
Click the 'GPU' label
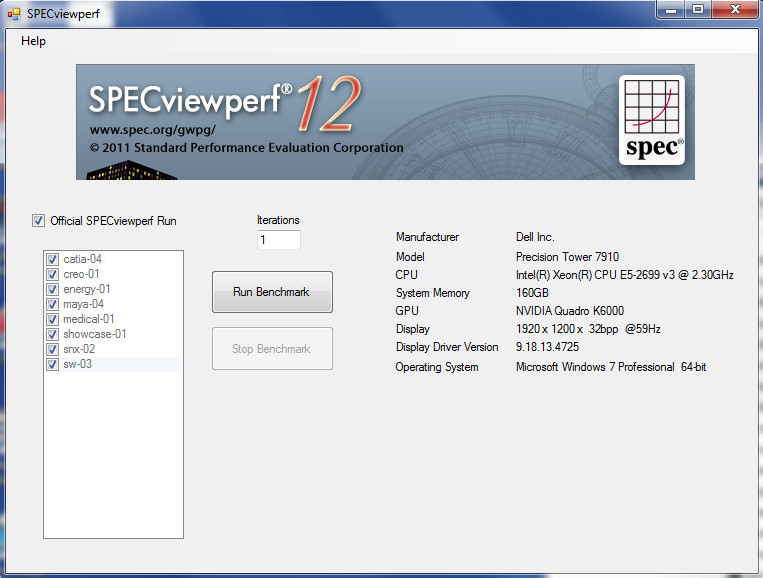click(407, 311)
